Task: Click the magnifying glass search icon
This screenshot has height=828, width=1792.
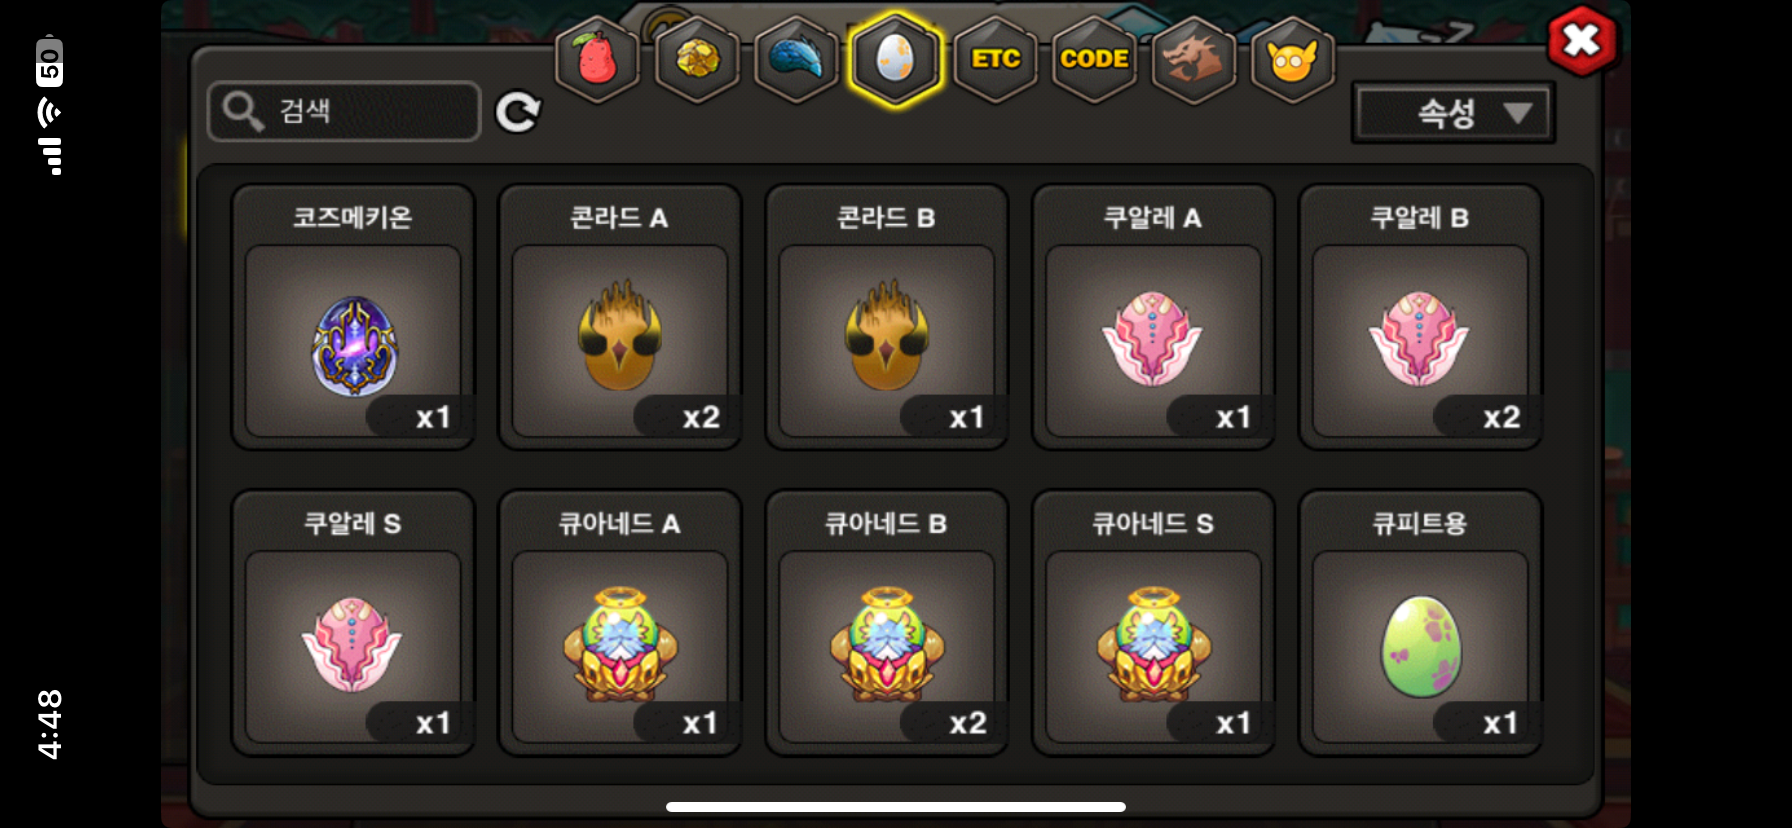Action: coord(243,111)
